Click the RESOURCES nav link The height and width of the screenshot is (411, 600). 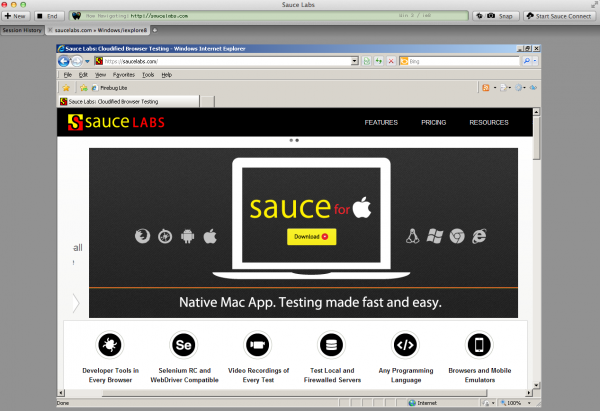pyautogui.click(x=489, y=122)
